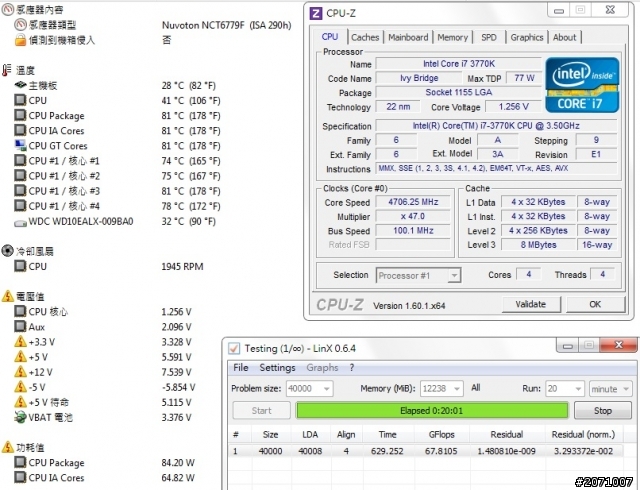The height and width of the screenshot is (490, 640).
Task: Click the power consumption section warning icon
Action: pos(8,447)
